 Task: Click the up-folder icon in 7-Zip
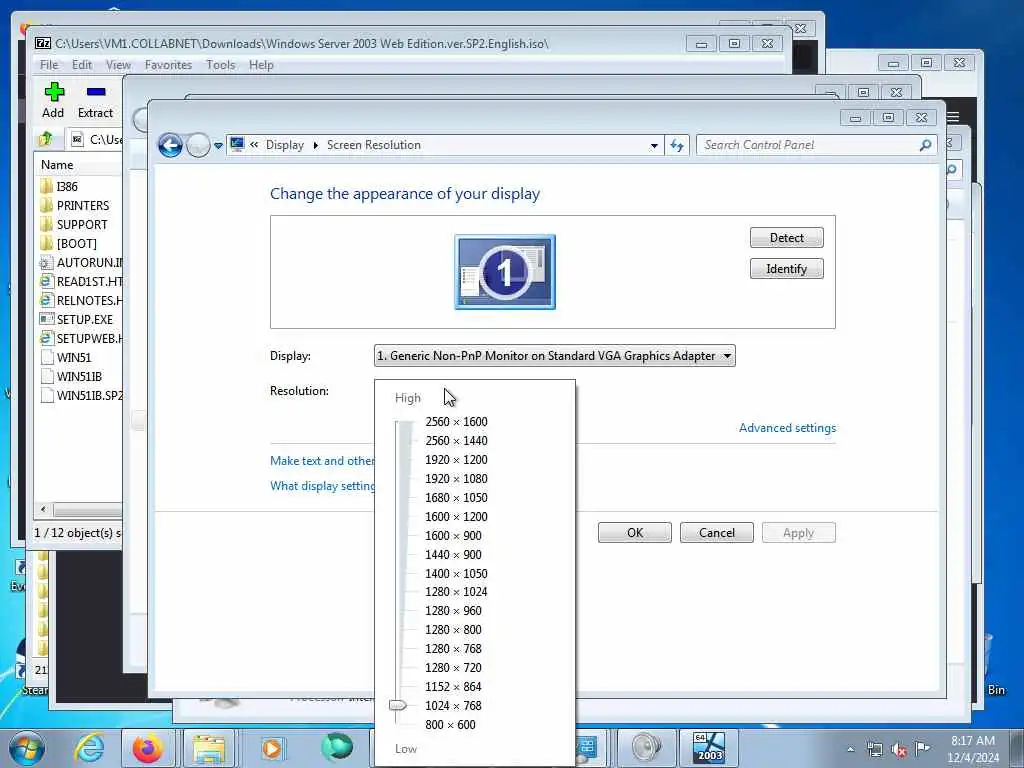(46, 139)
